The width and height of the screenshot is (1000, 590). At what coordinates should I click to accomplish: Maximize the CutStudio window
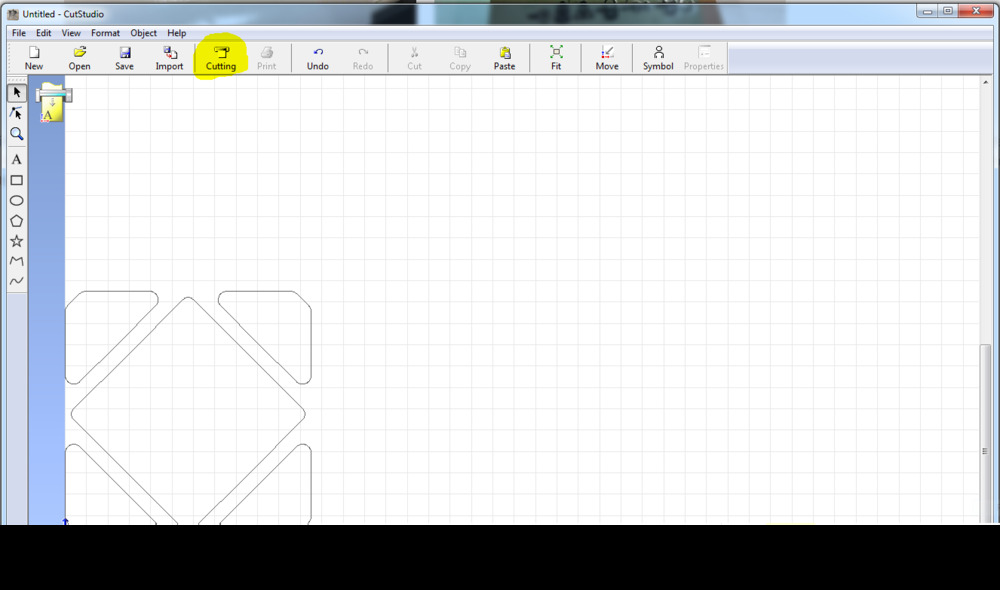tap(948, 11)
